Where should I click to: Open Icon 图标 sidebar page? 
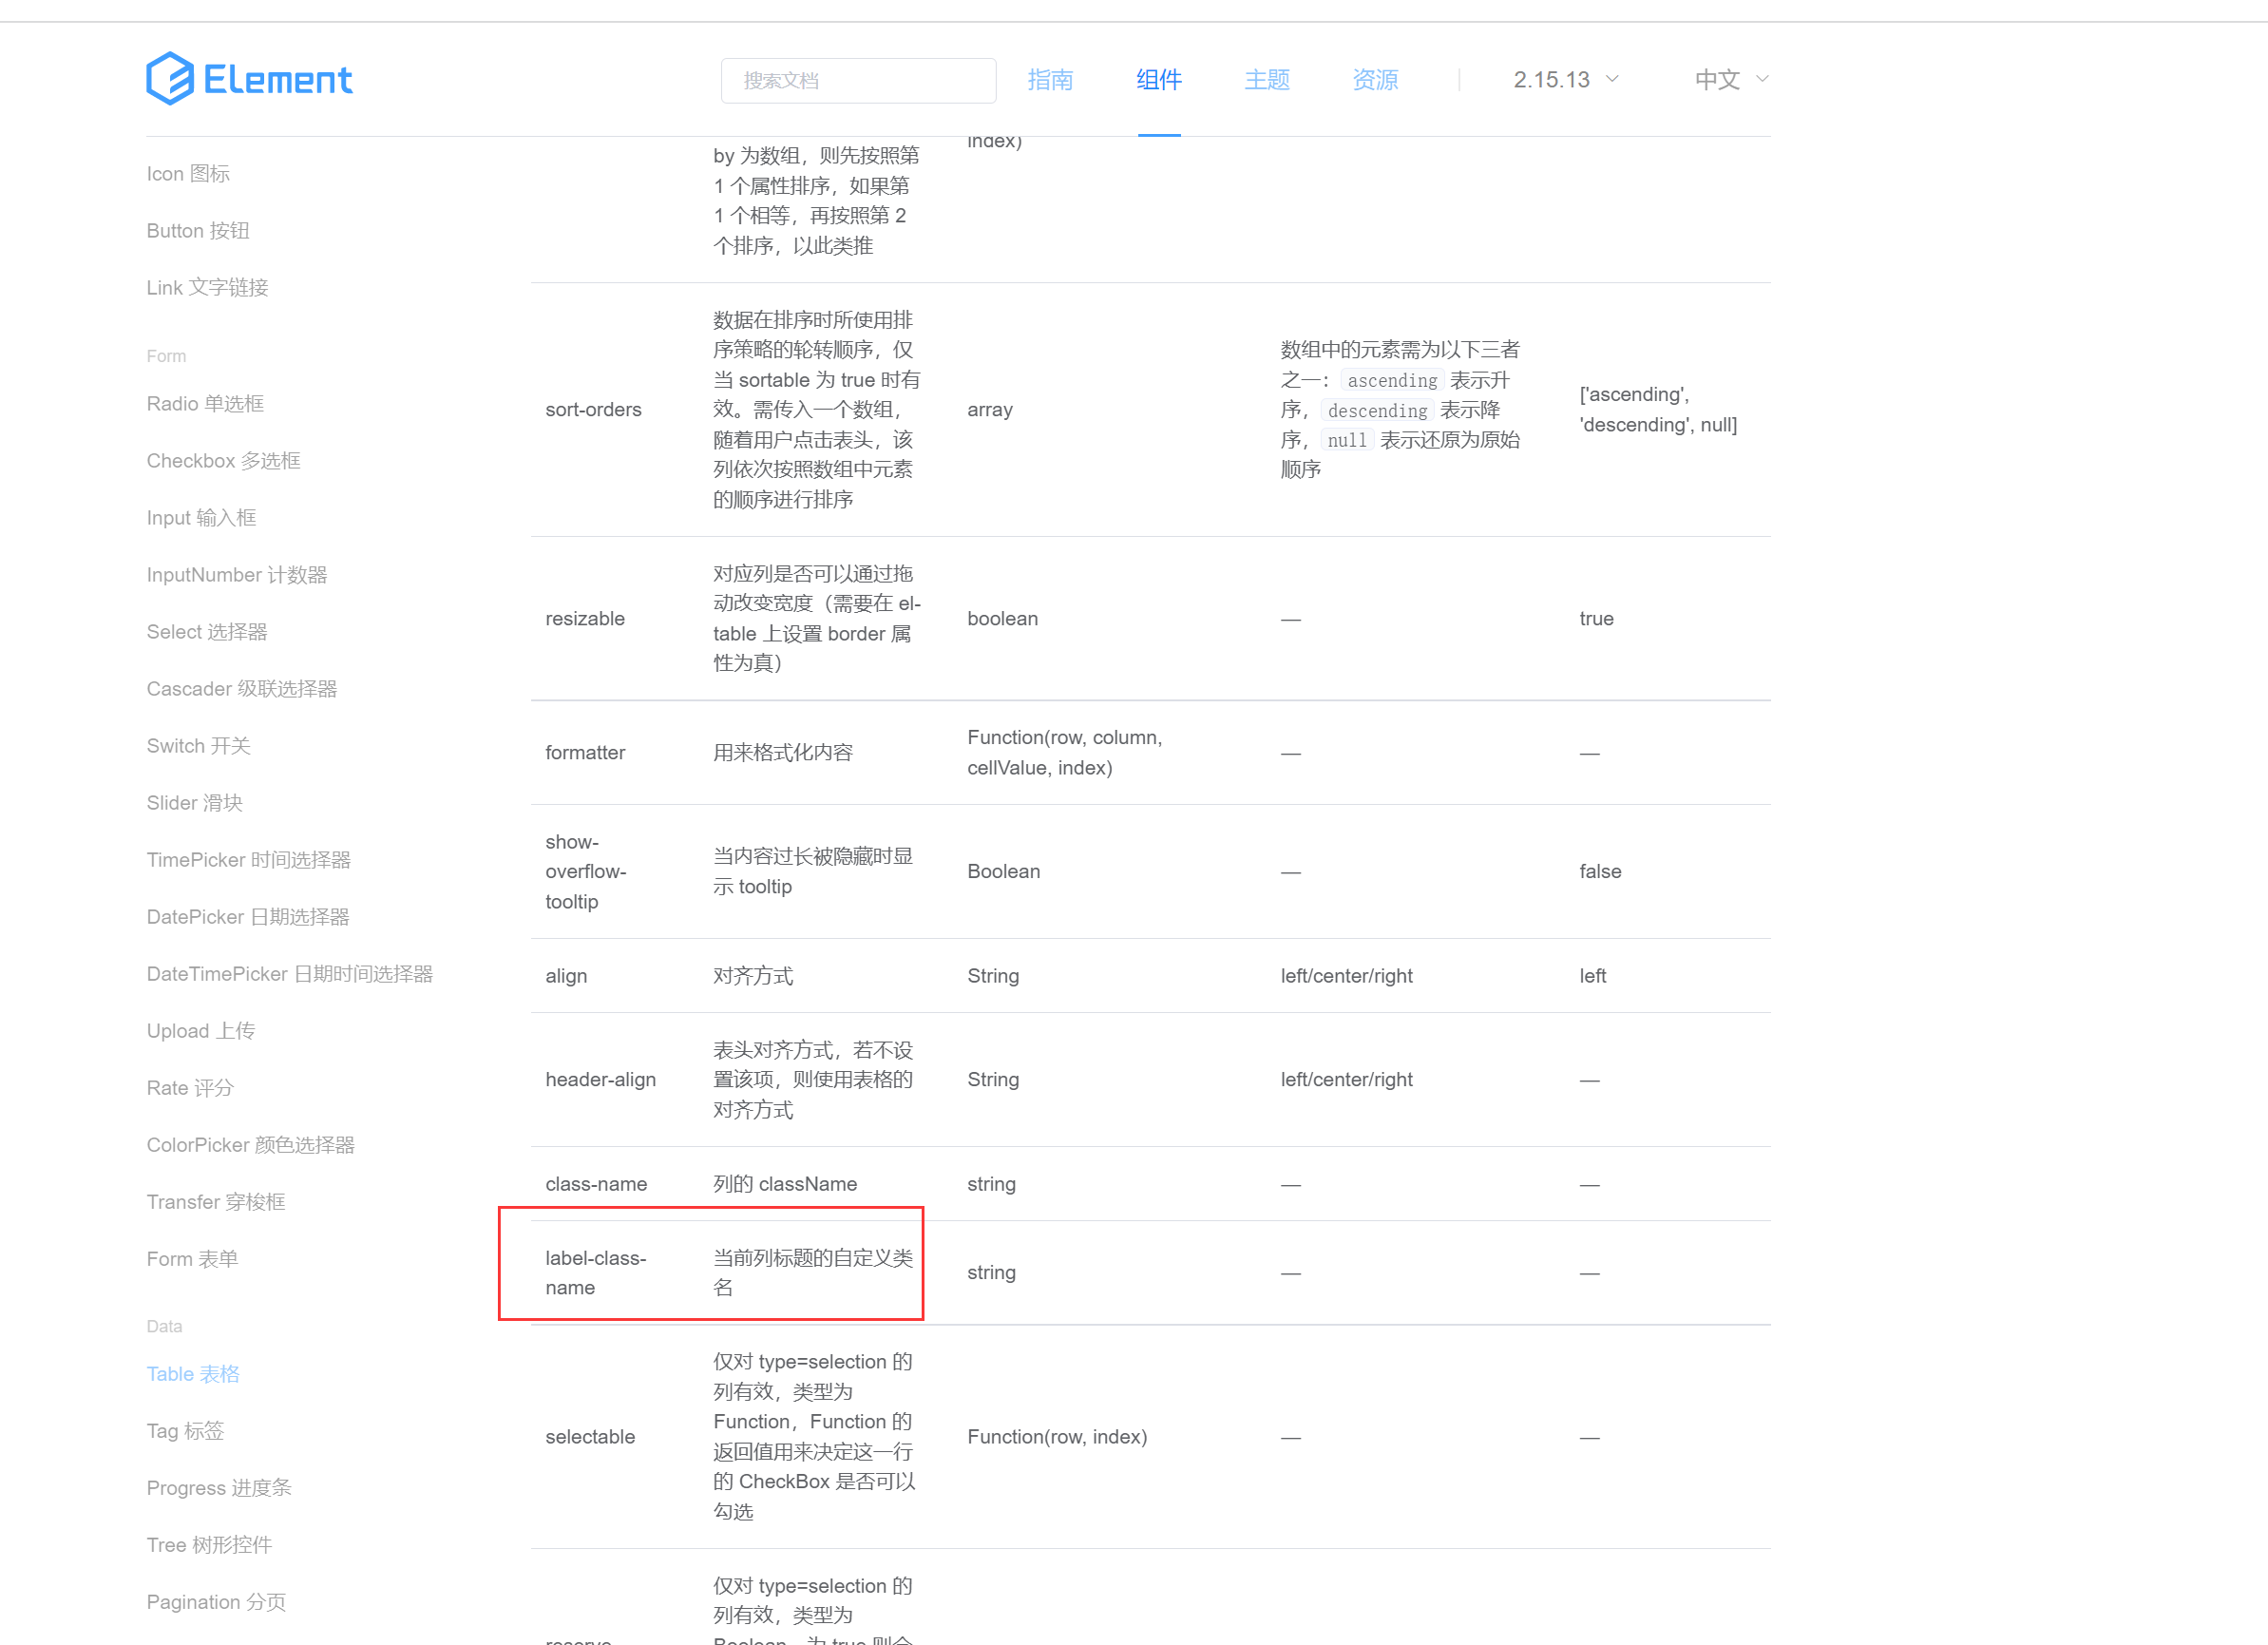[188, 174]
